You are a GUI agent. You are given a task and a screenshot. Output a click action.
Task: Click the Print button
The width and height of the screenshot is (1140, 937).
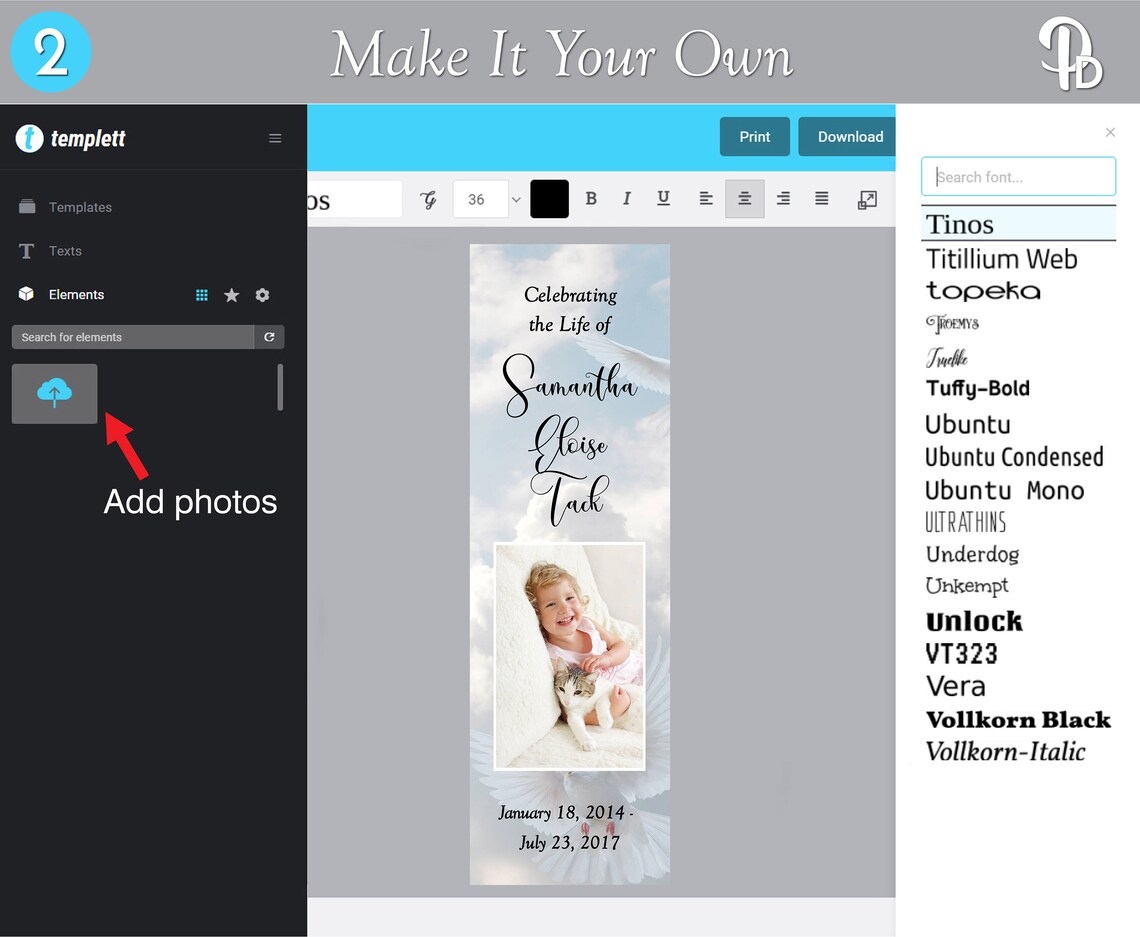point(755,136)
